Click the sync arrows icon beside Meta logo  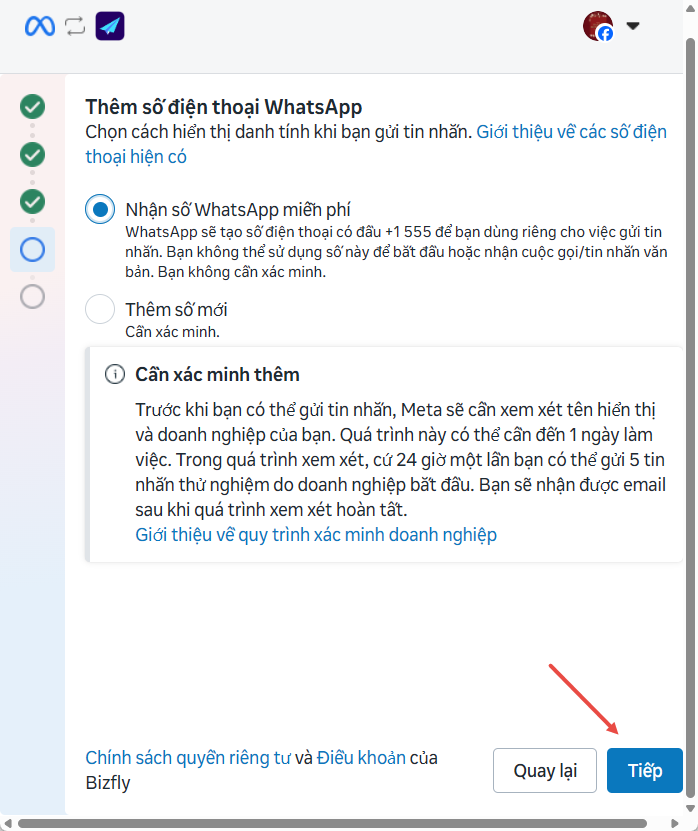point(75,26)
